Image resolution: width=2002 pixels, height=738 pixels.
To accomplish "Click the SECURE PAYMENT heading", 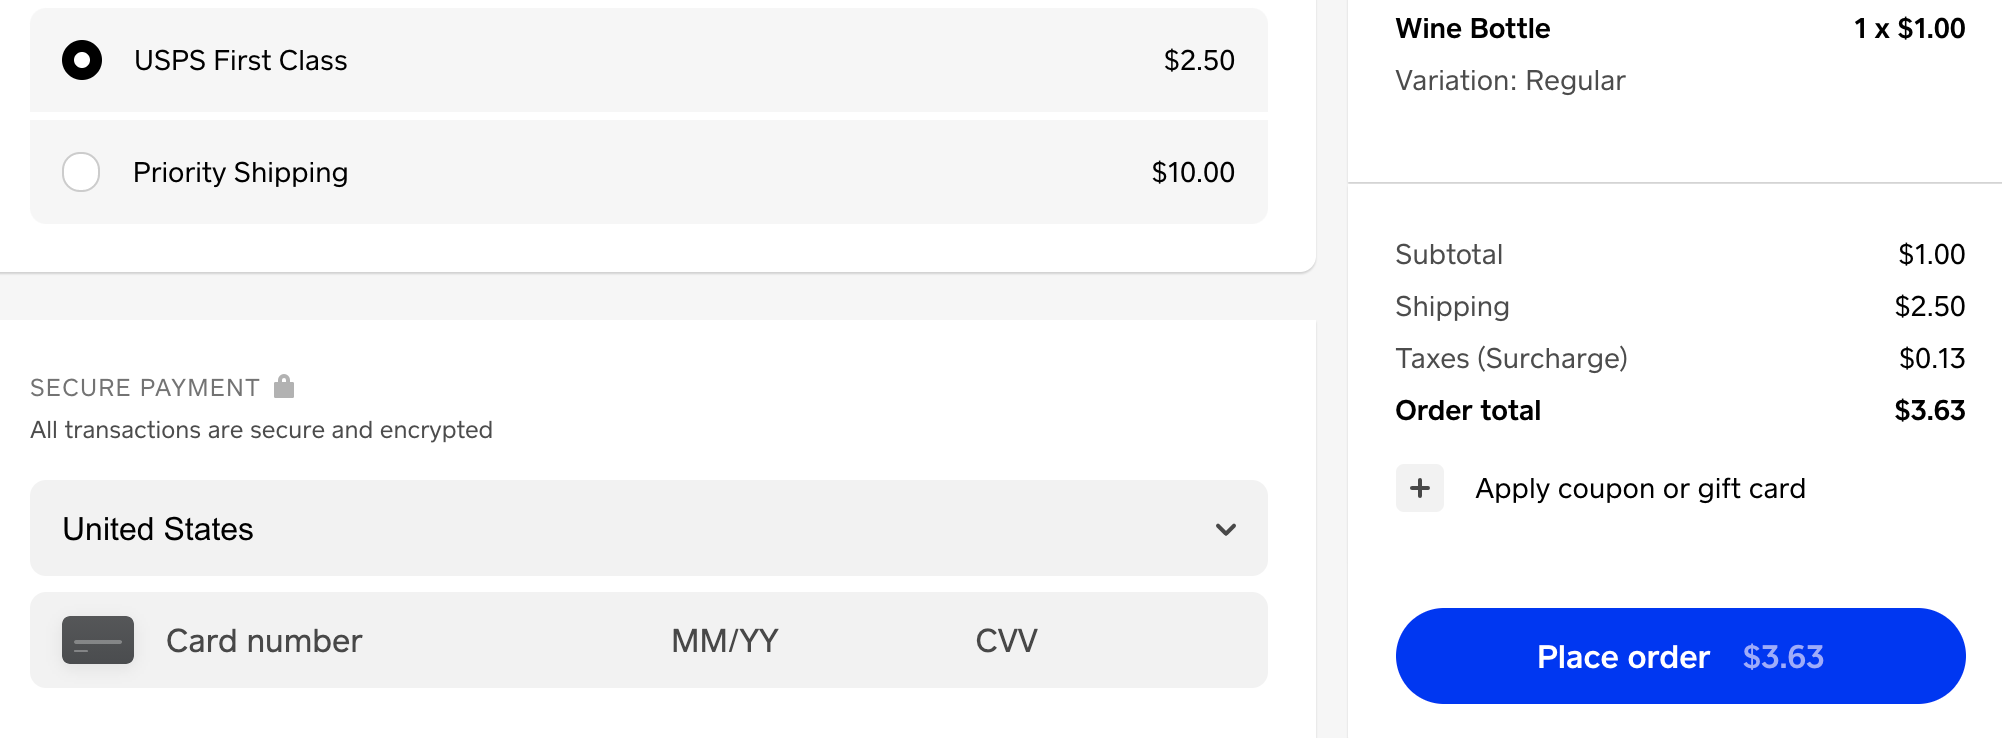I will coord(145,387).
